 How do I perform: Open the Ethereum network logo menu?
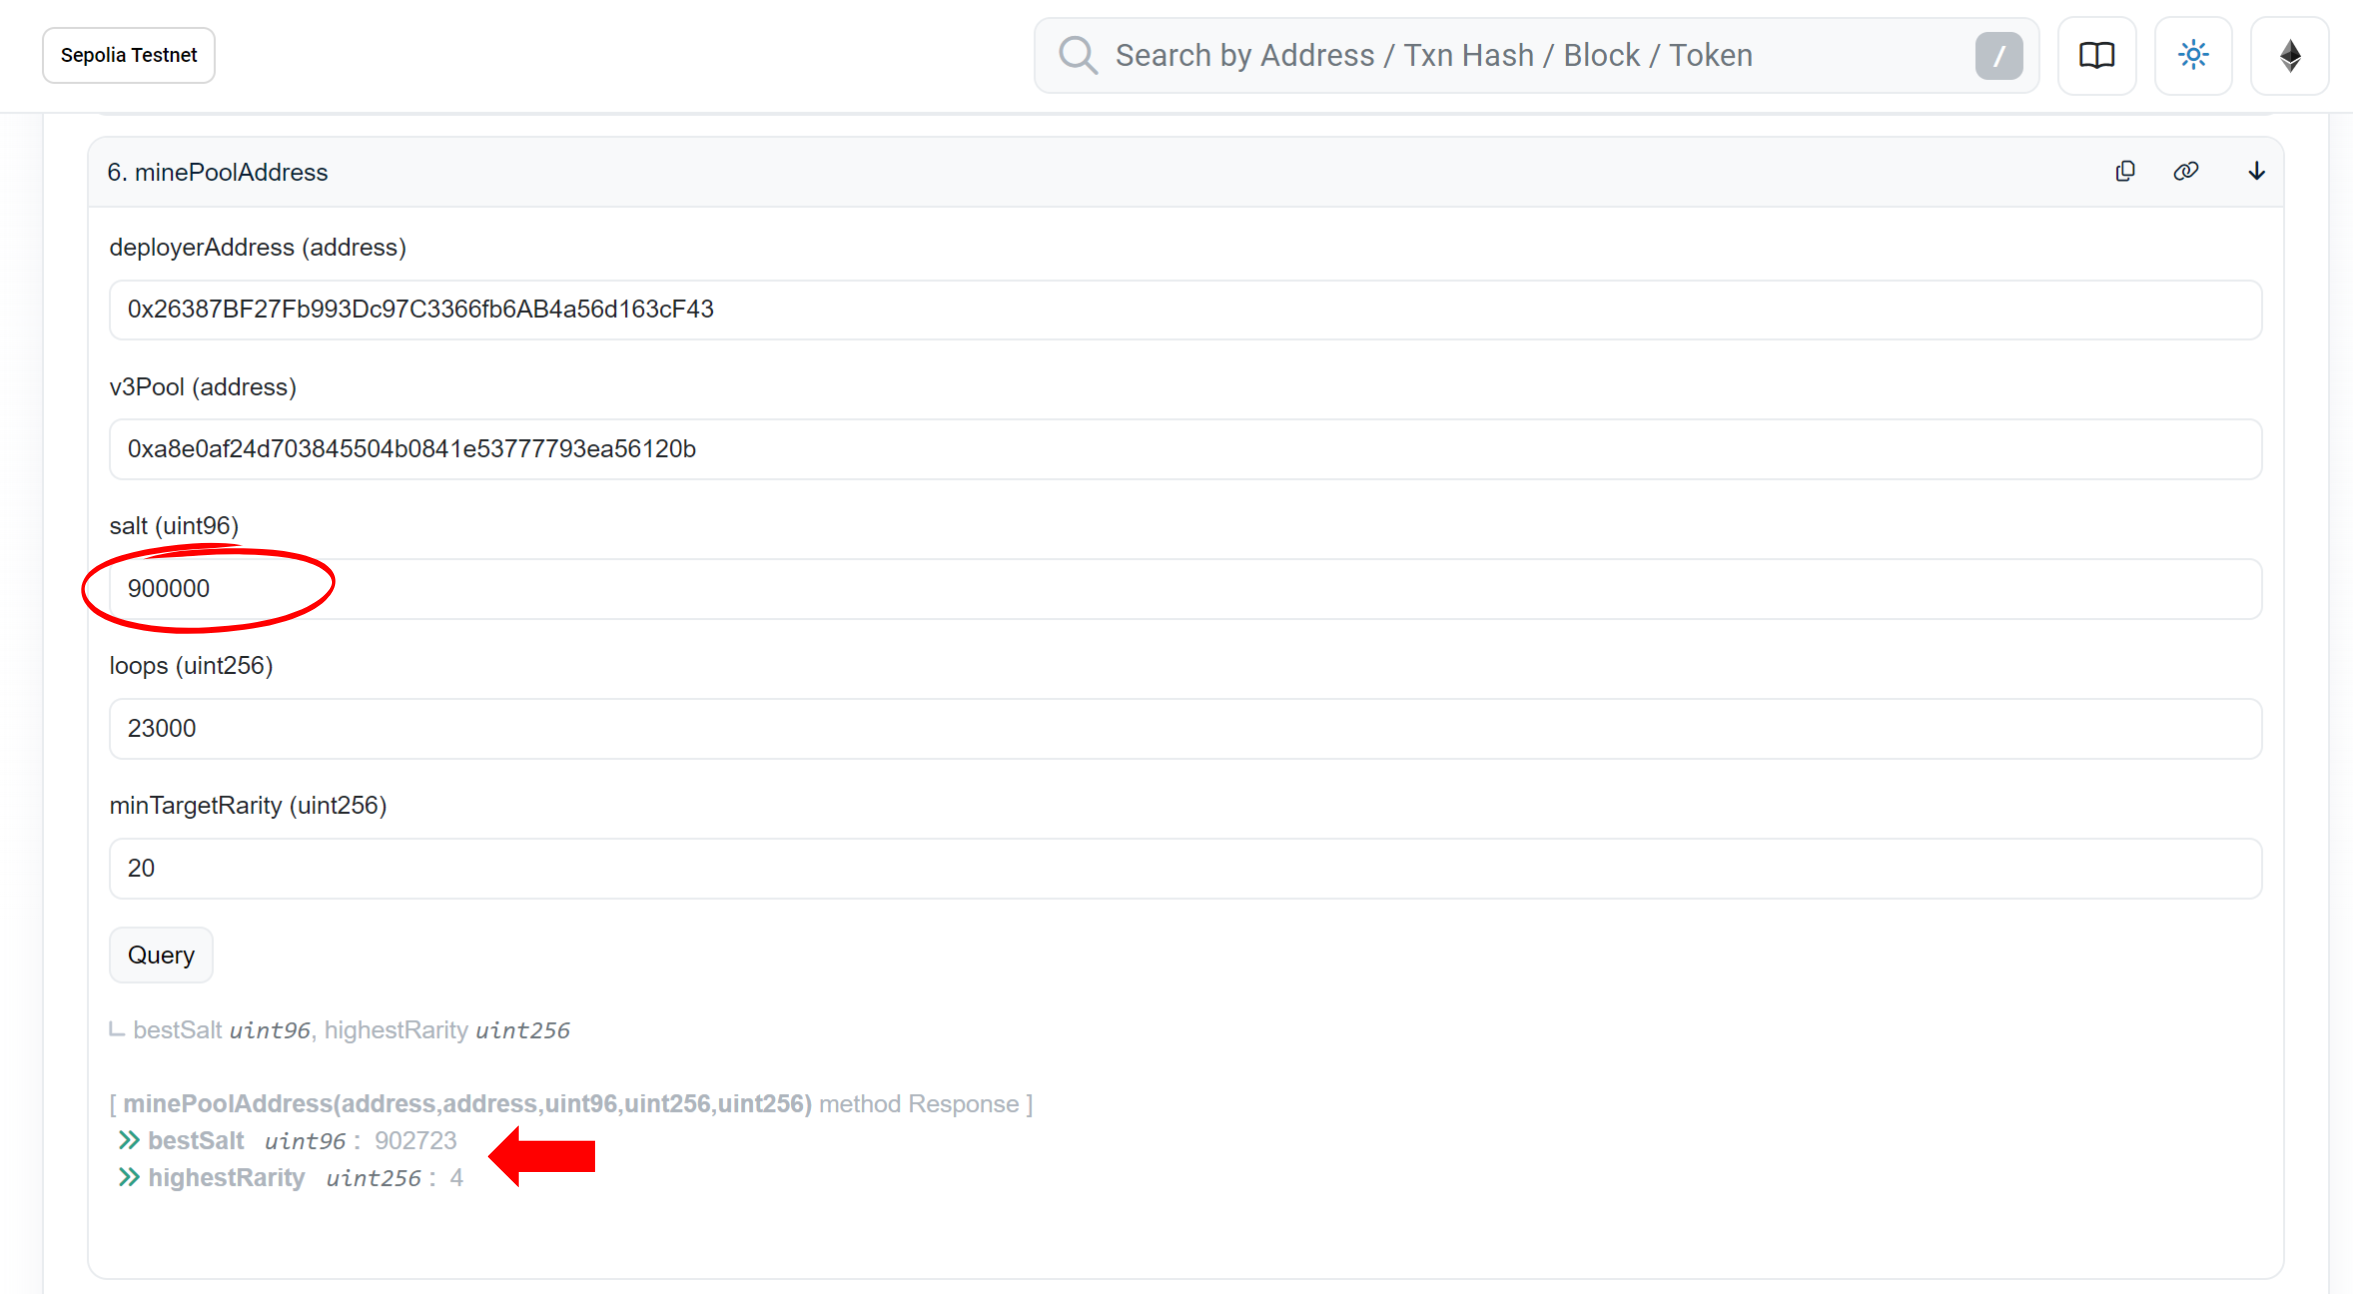[x=2289, y=55]
